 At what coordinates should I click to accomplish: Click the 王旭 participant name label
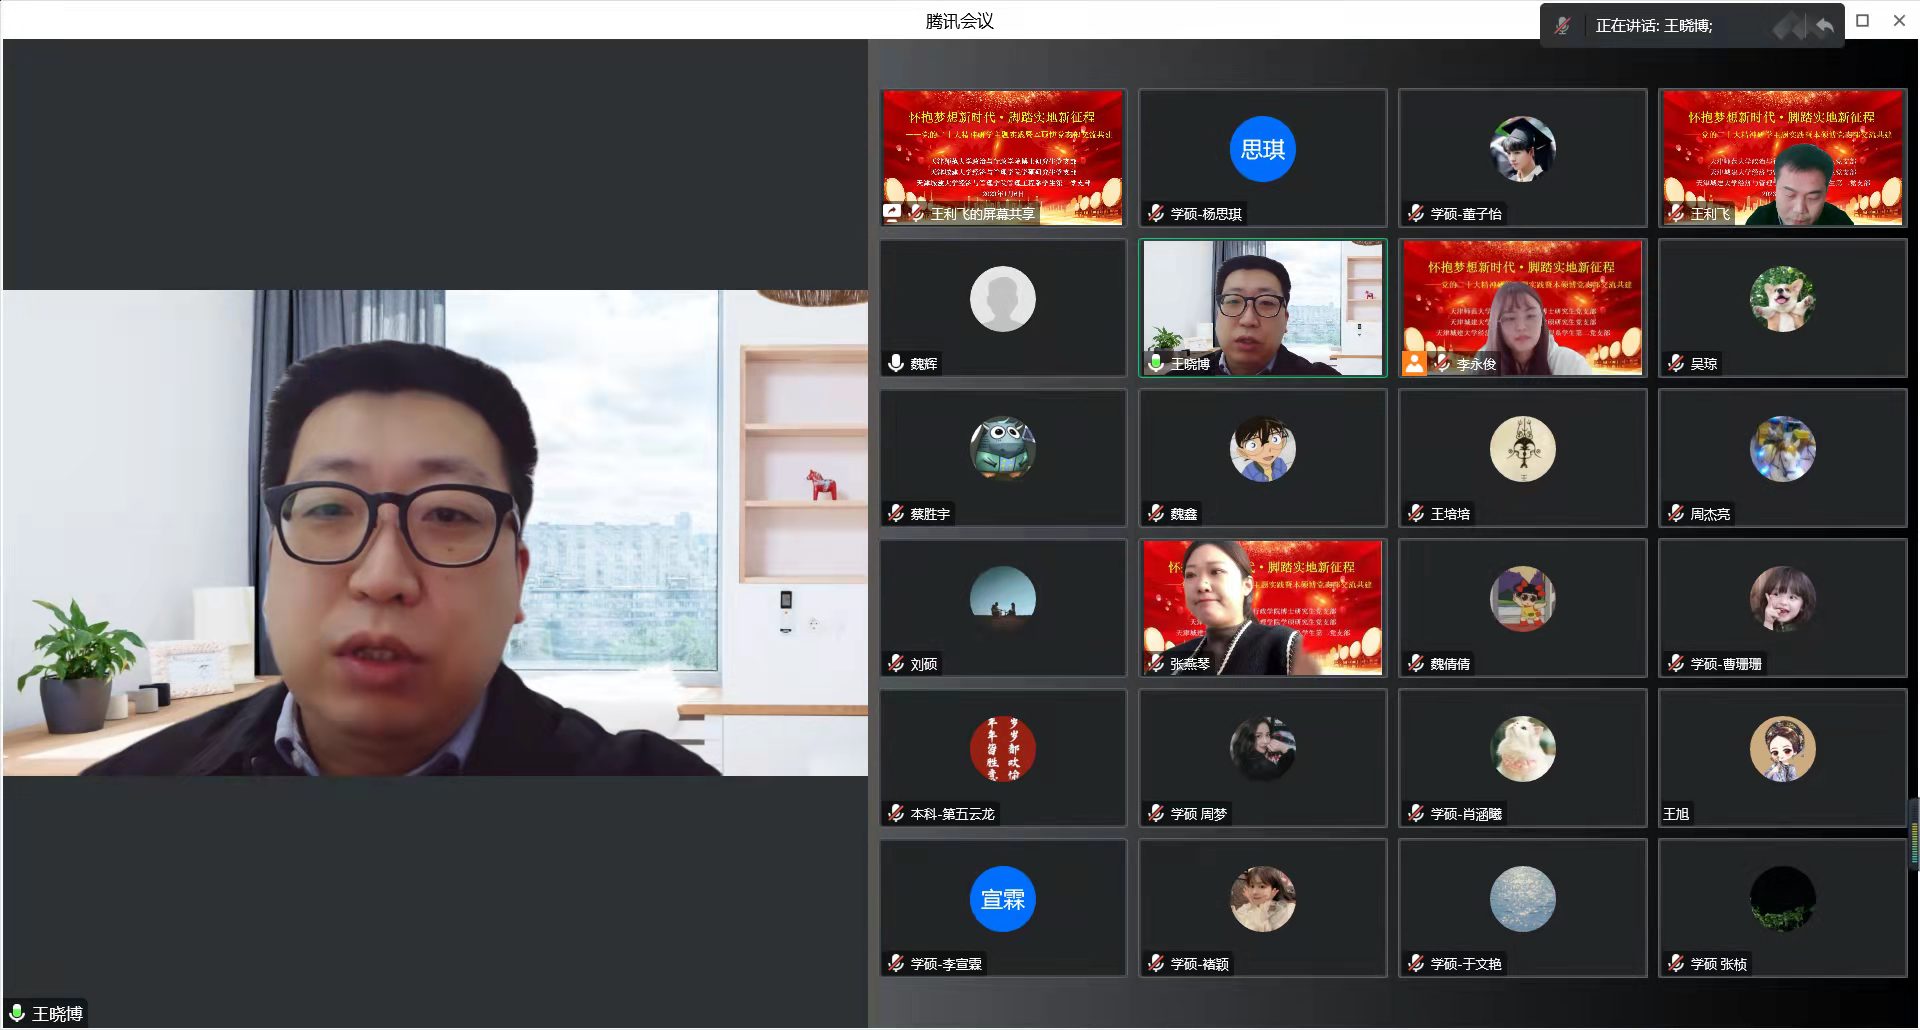point(1676,814)
